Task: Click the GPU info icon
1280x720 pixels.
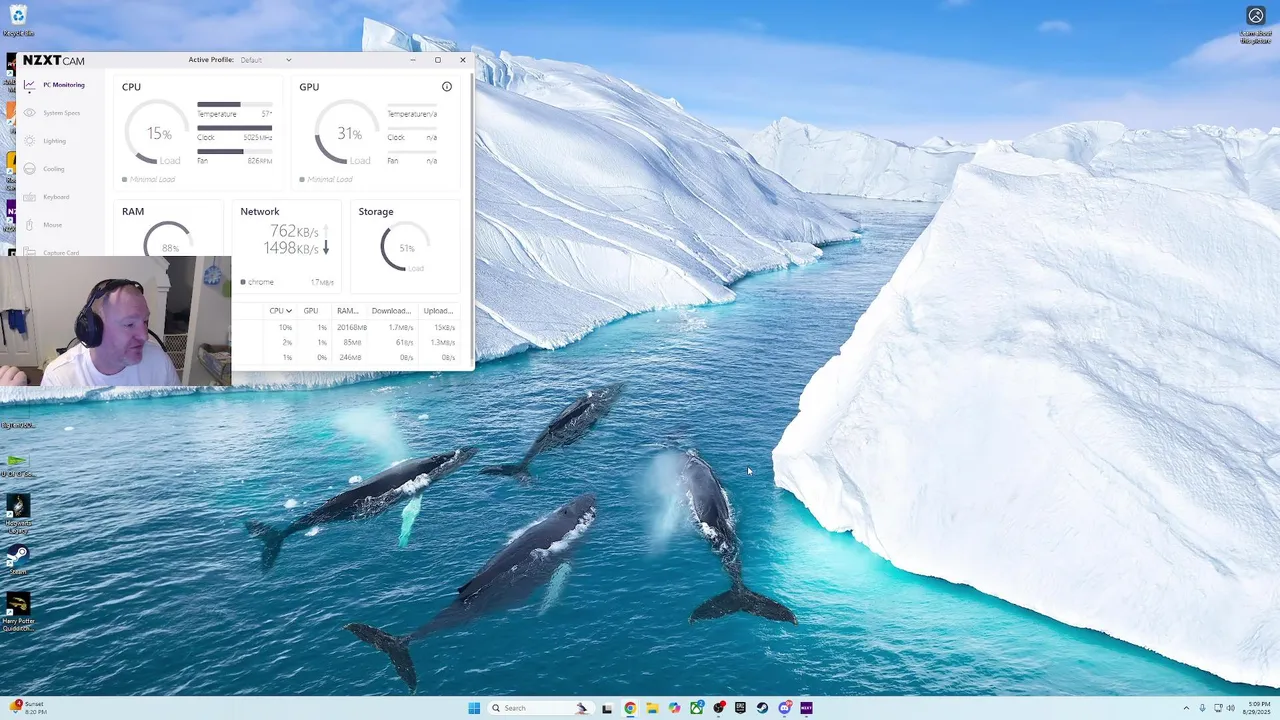Action: coord(447,87)
